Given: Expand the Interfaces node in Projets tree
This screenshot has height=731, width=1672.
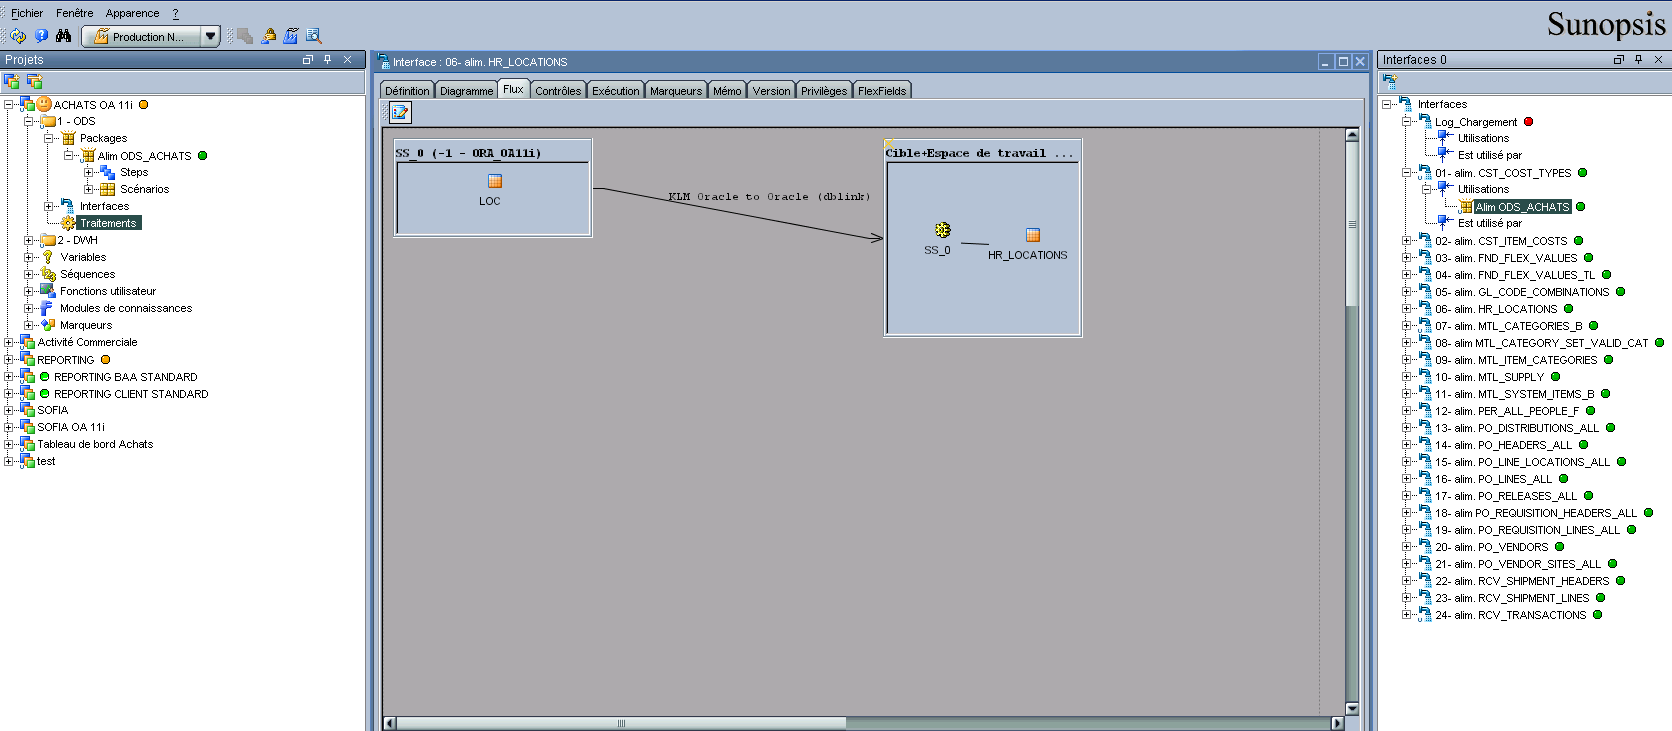Looking at the screenshot, I should point(48,206).
